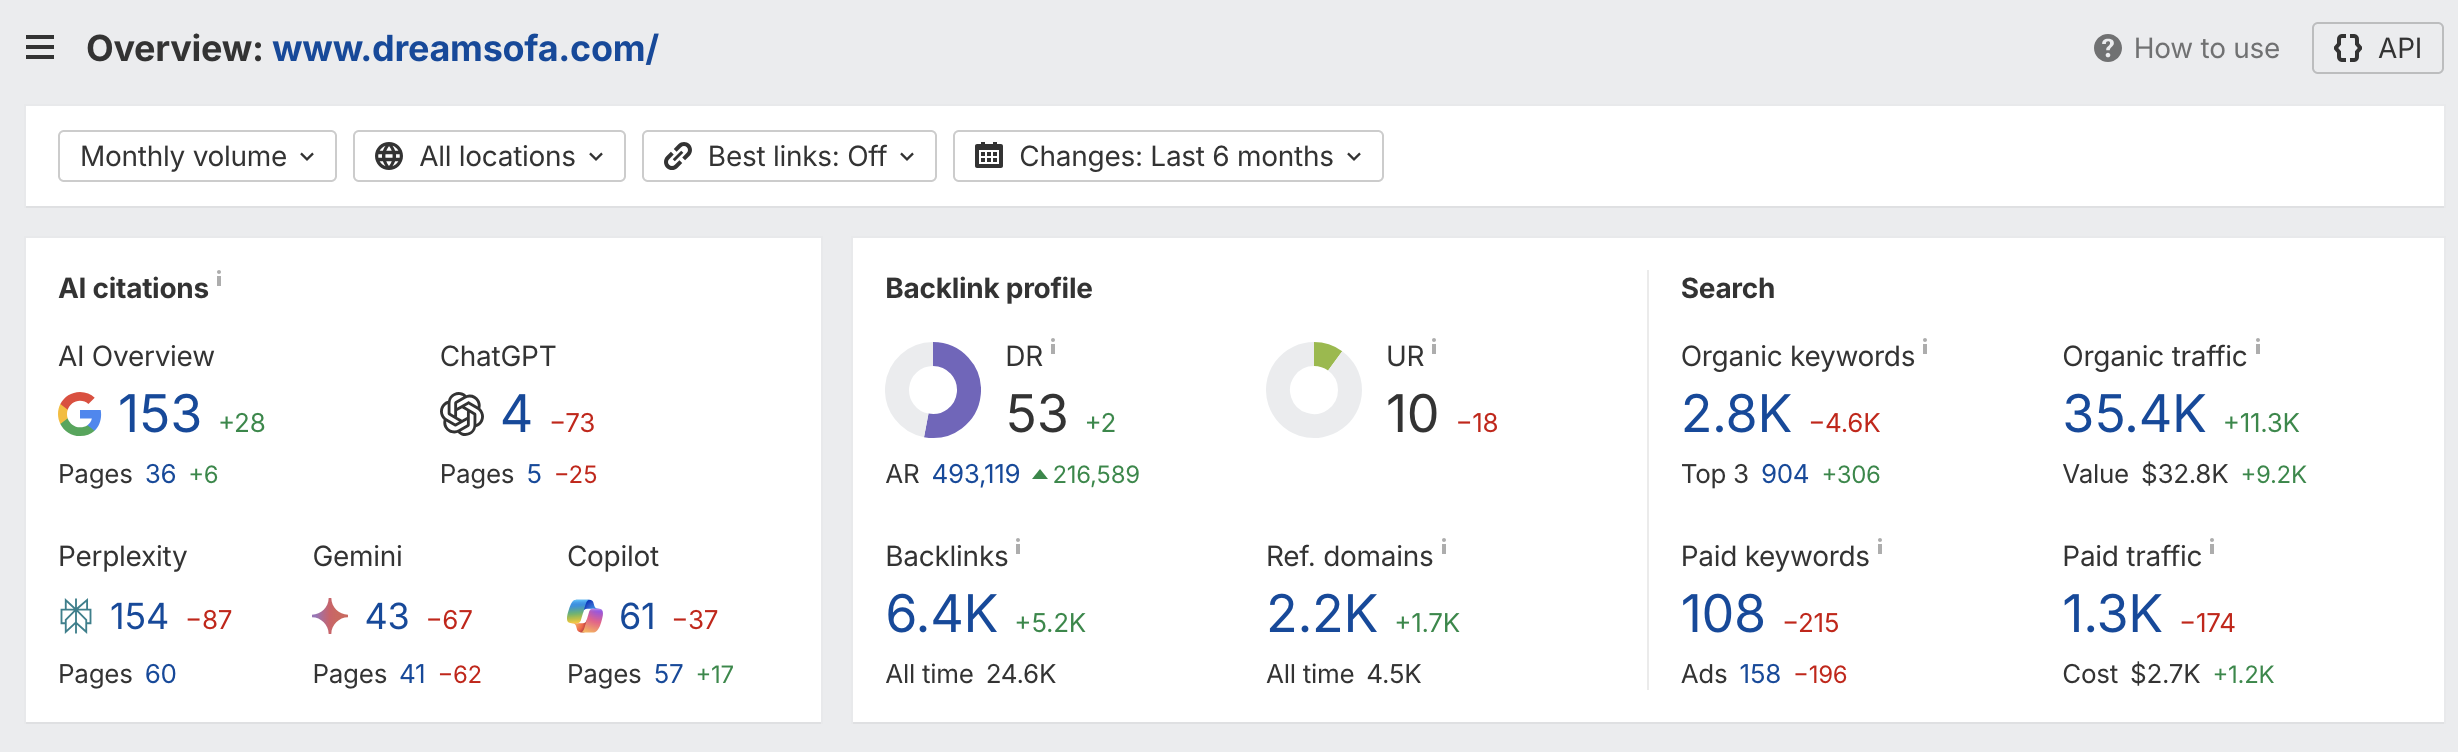The image size is (2458, 752).
Task: Click Gemini citations value 43
Action: click(387, 617)
